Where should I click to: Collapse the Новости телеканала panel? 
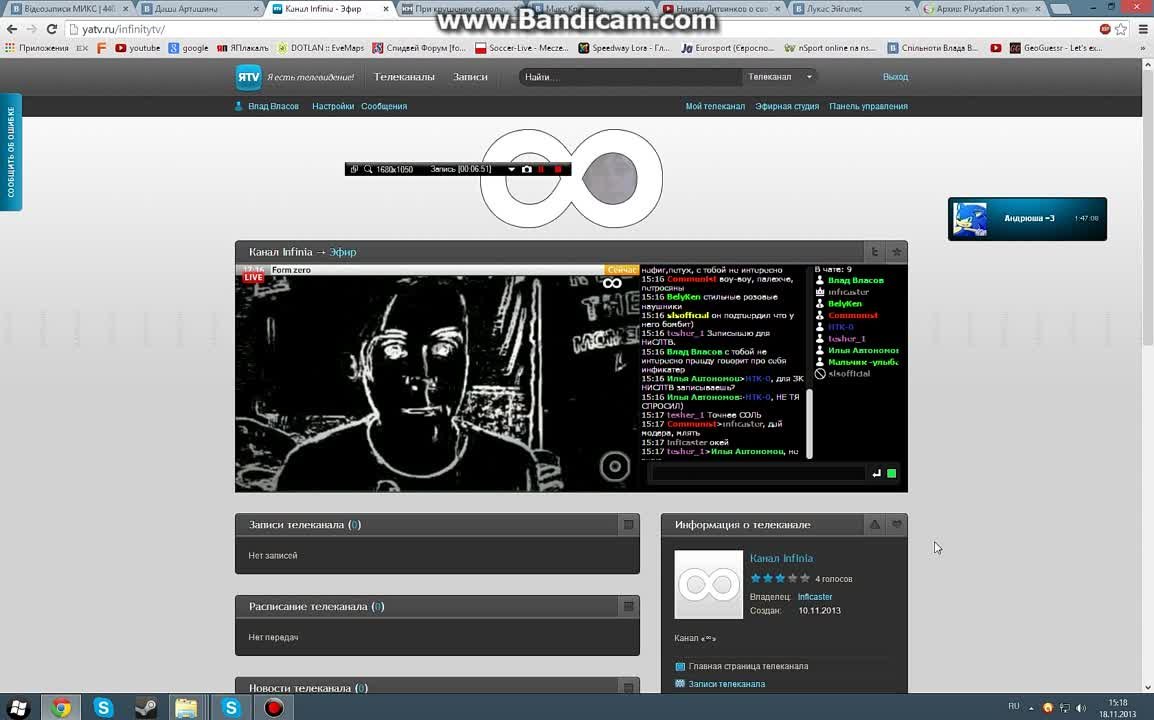[x=628, y=688]
